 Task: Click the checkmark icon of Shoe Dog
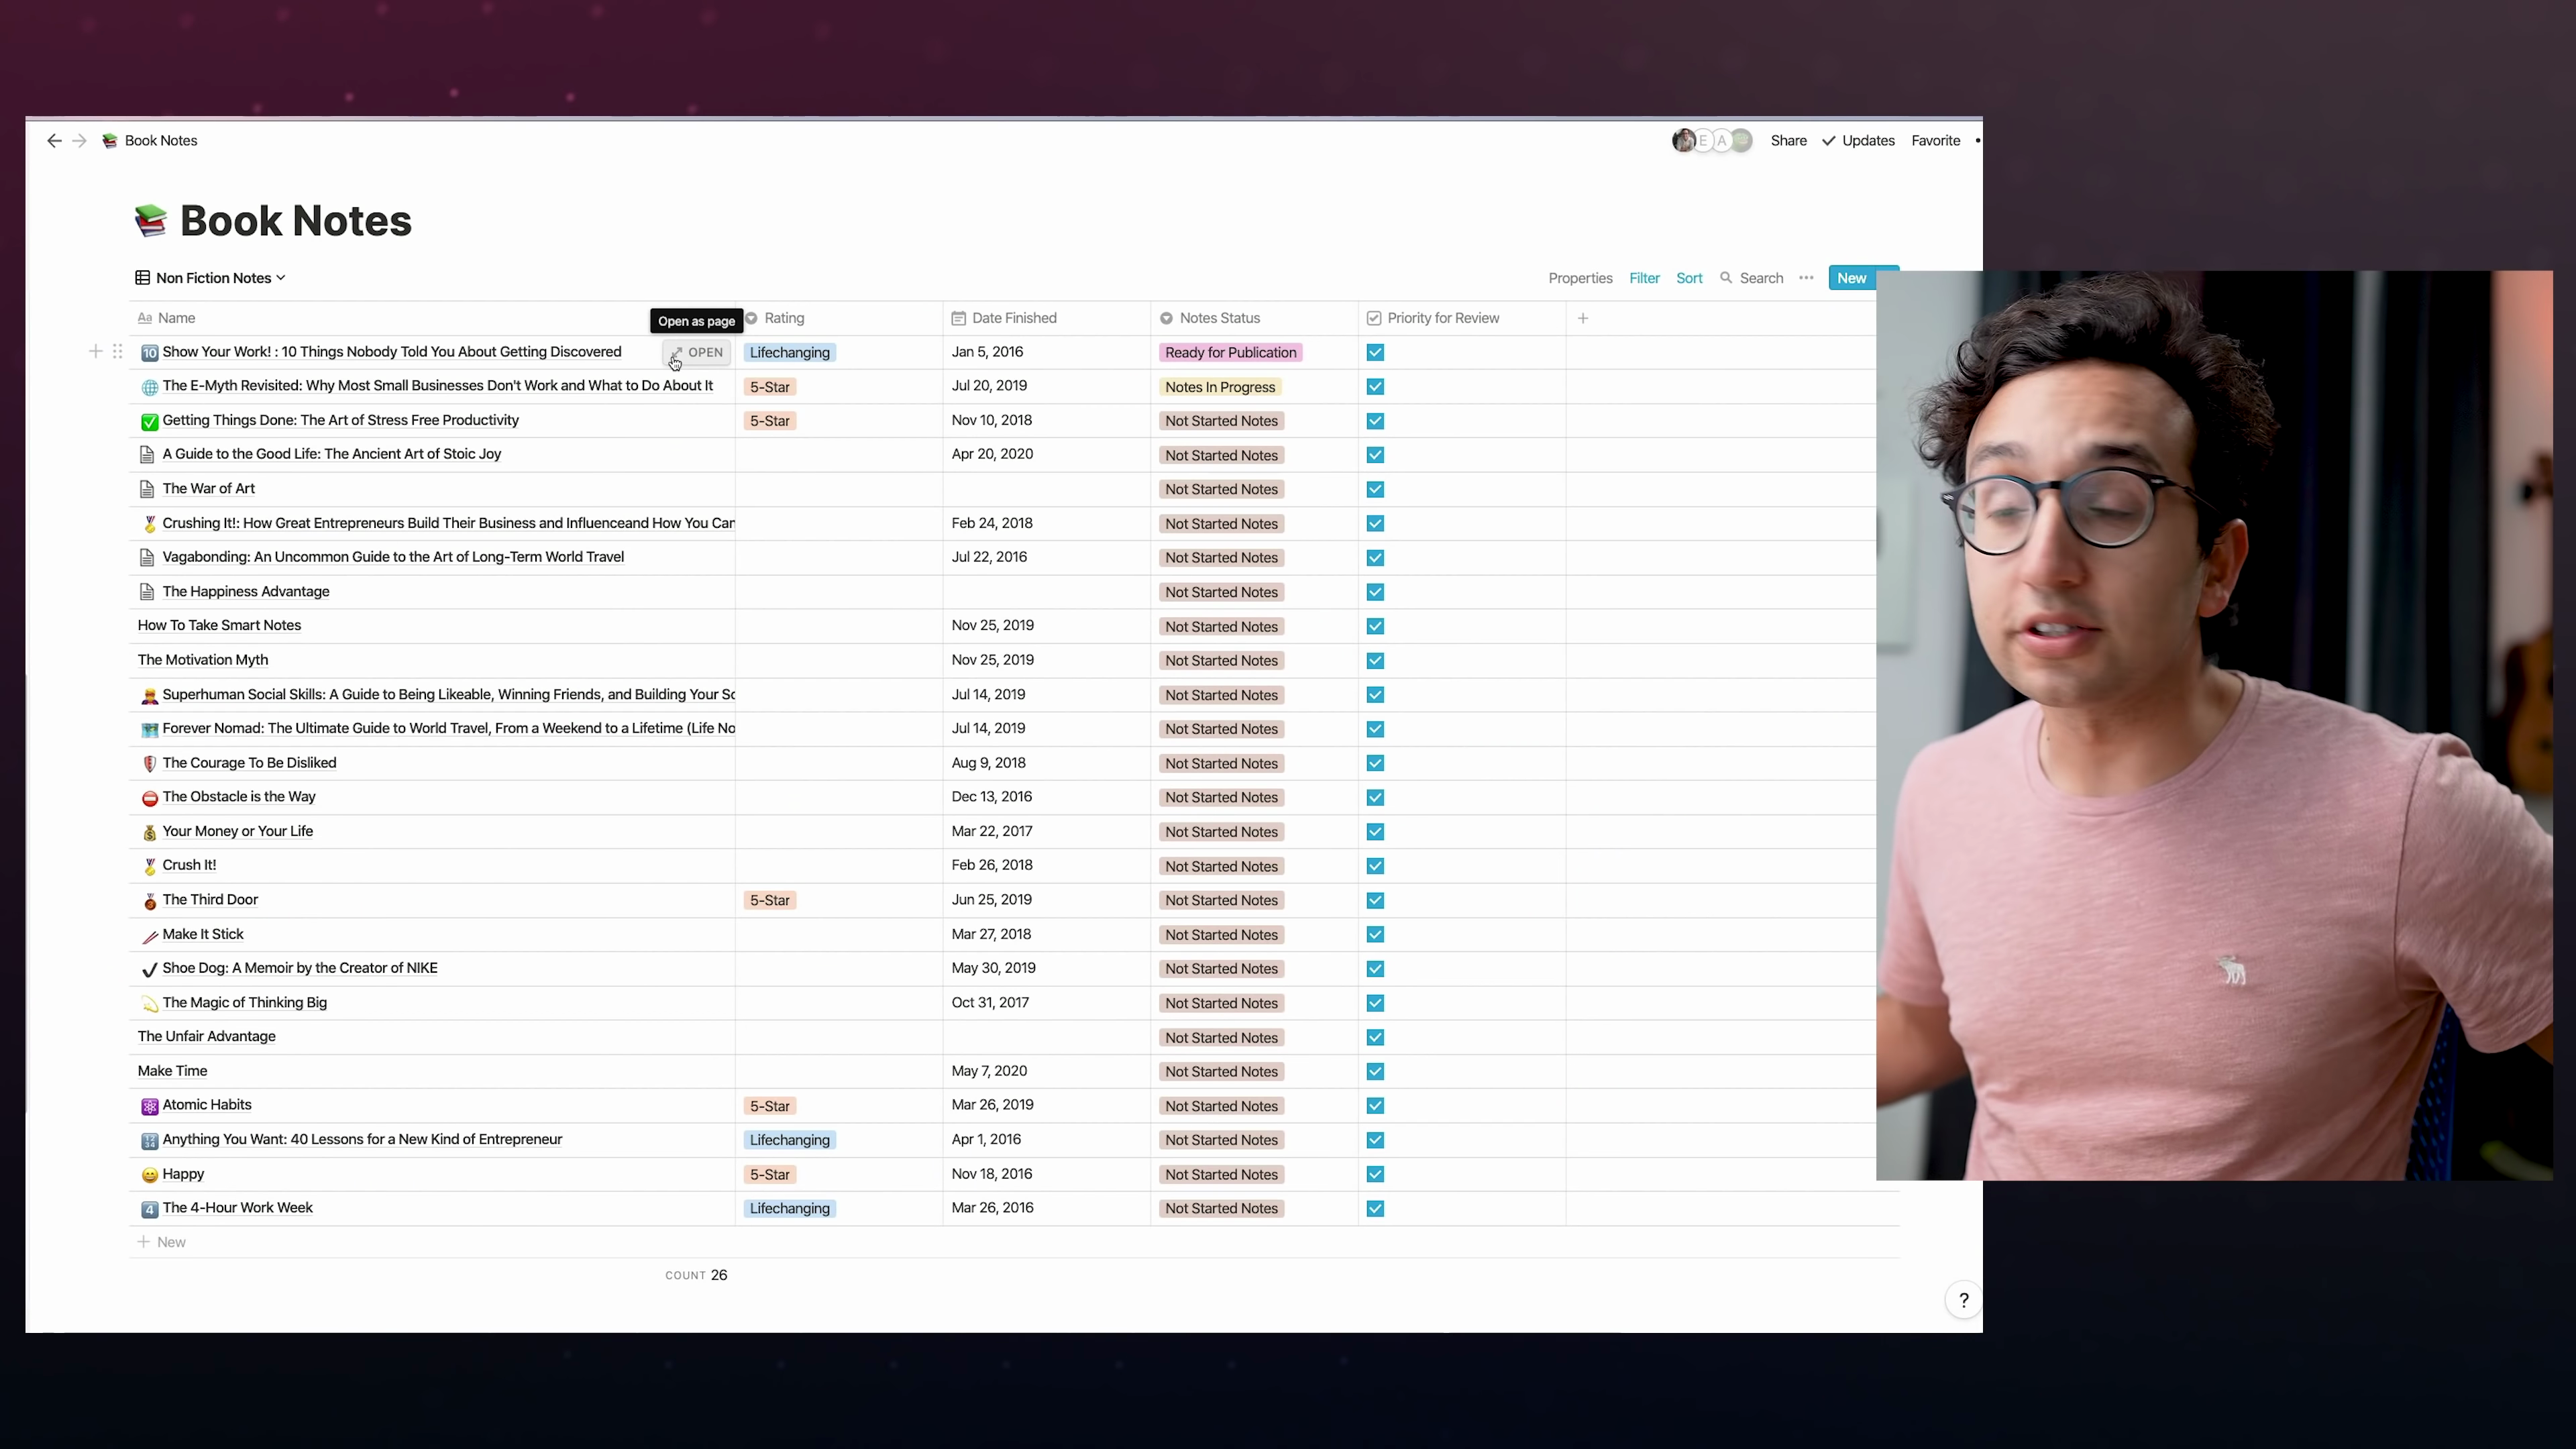(150, 969)
